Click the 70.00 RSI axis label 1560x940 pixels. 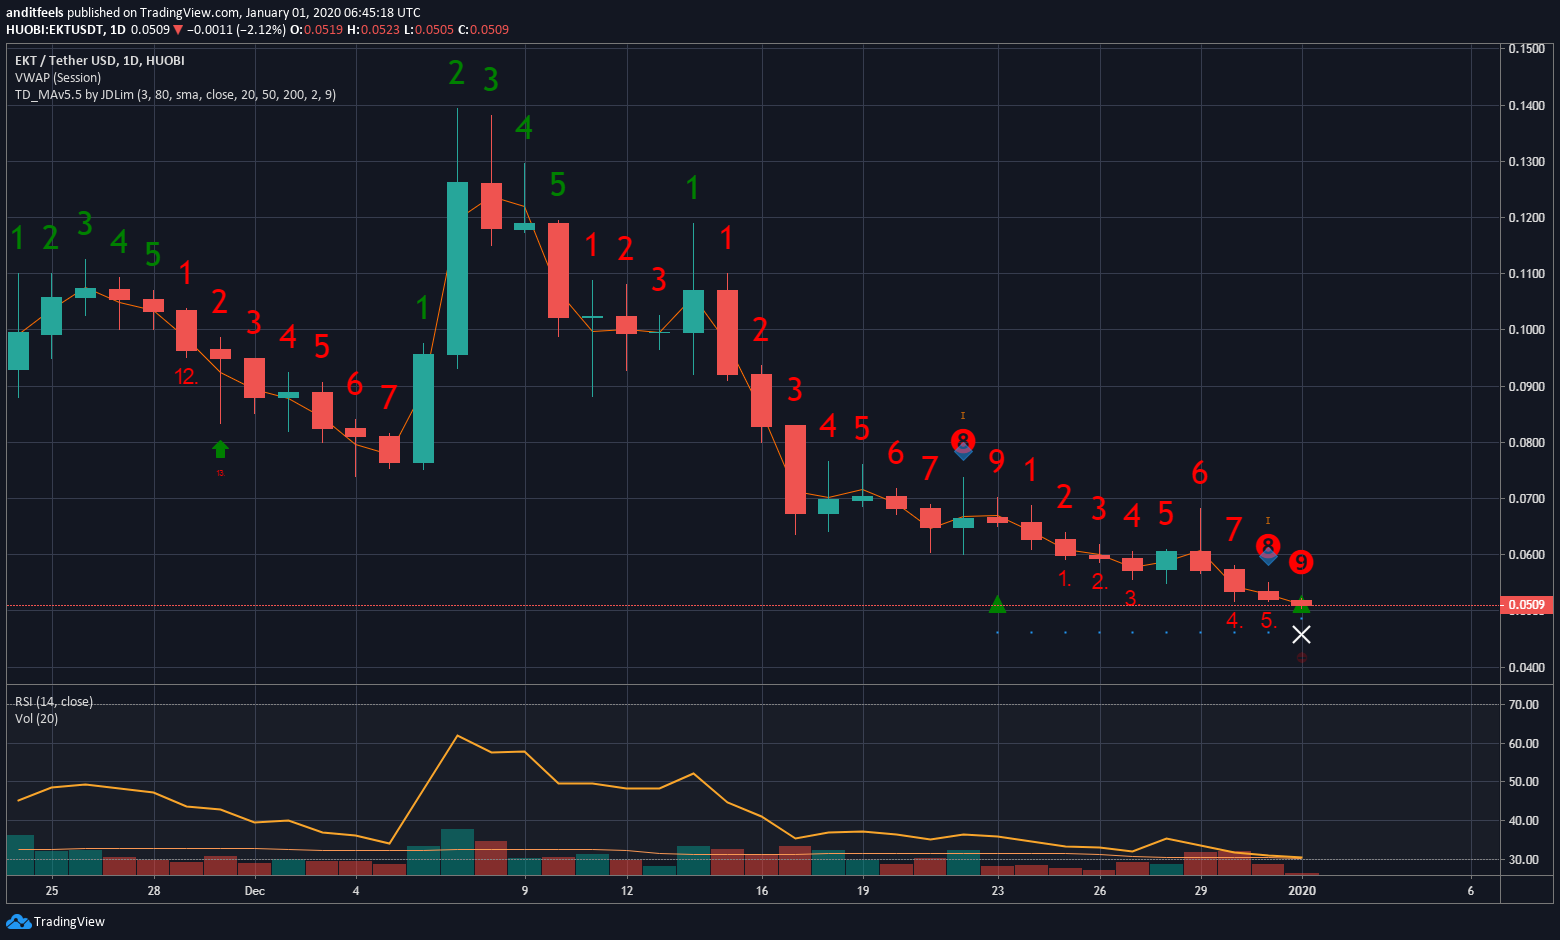point(1524,705)
